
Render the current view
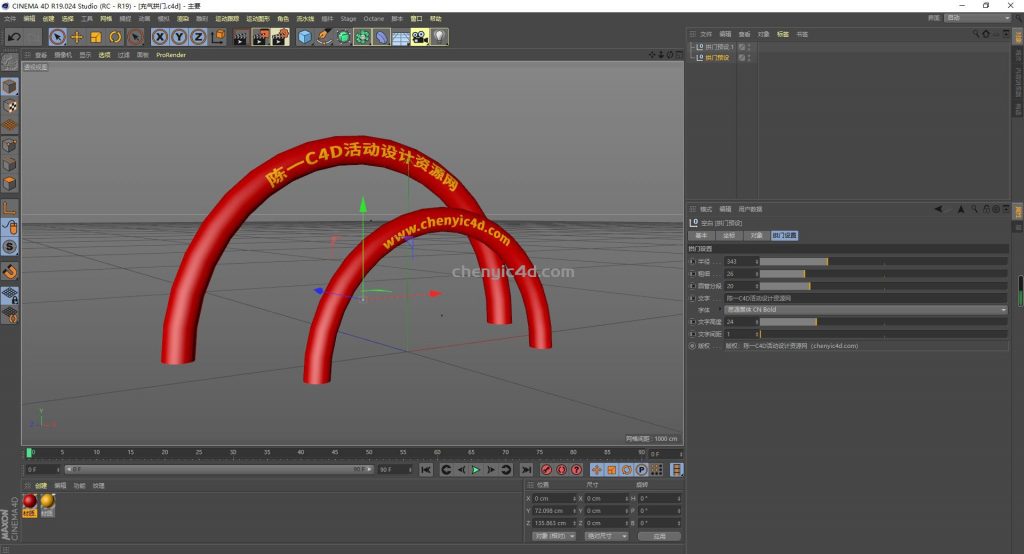click(x=240, y=37)
